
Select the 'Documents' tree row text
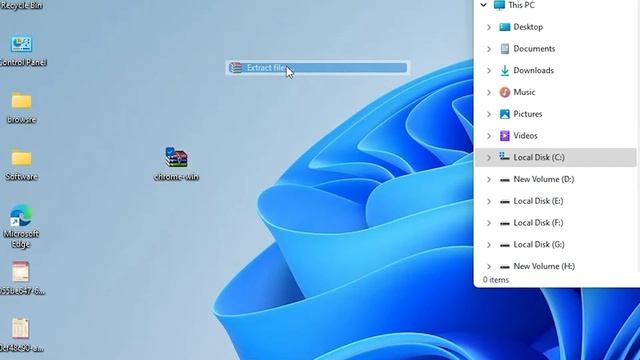(534, 49)
